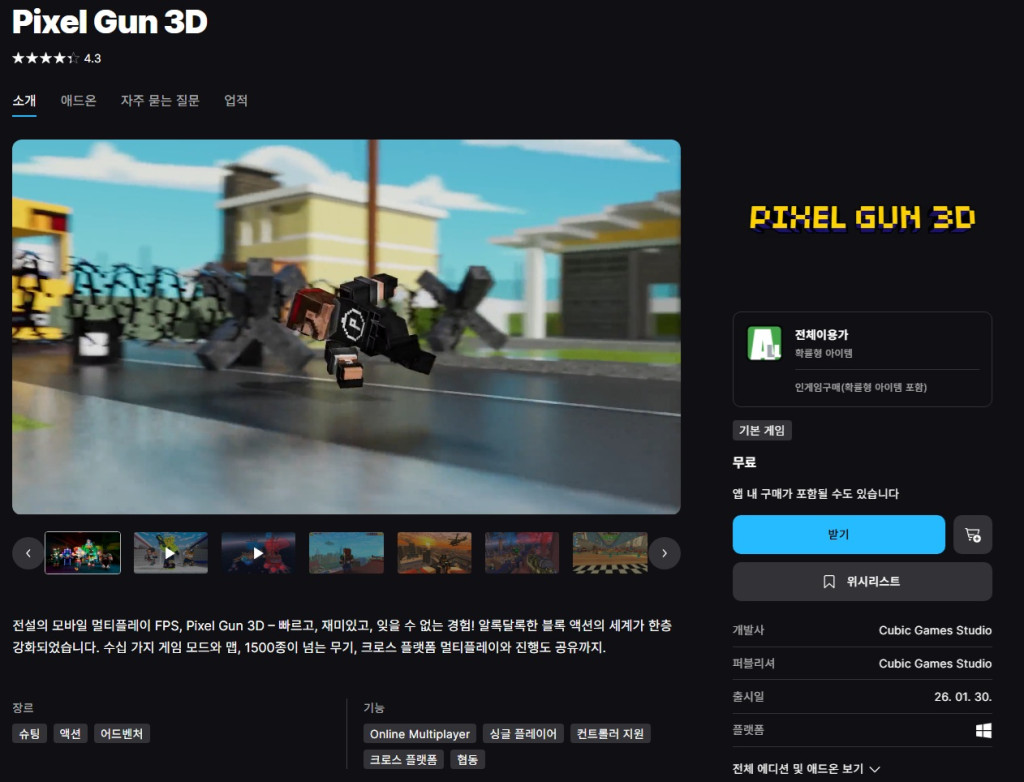Click the Windows platform icon
The height and width of the screenshot is (782, 1024).
[983, 731]
